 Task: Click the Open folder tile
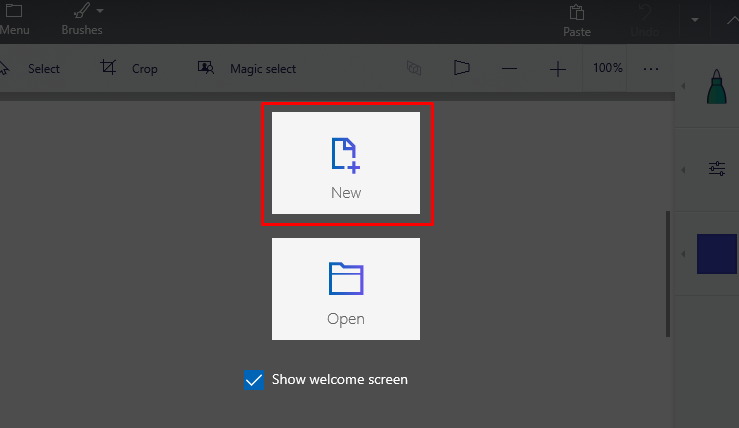pos(346,289)
